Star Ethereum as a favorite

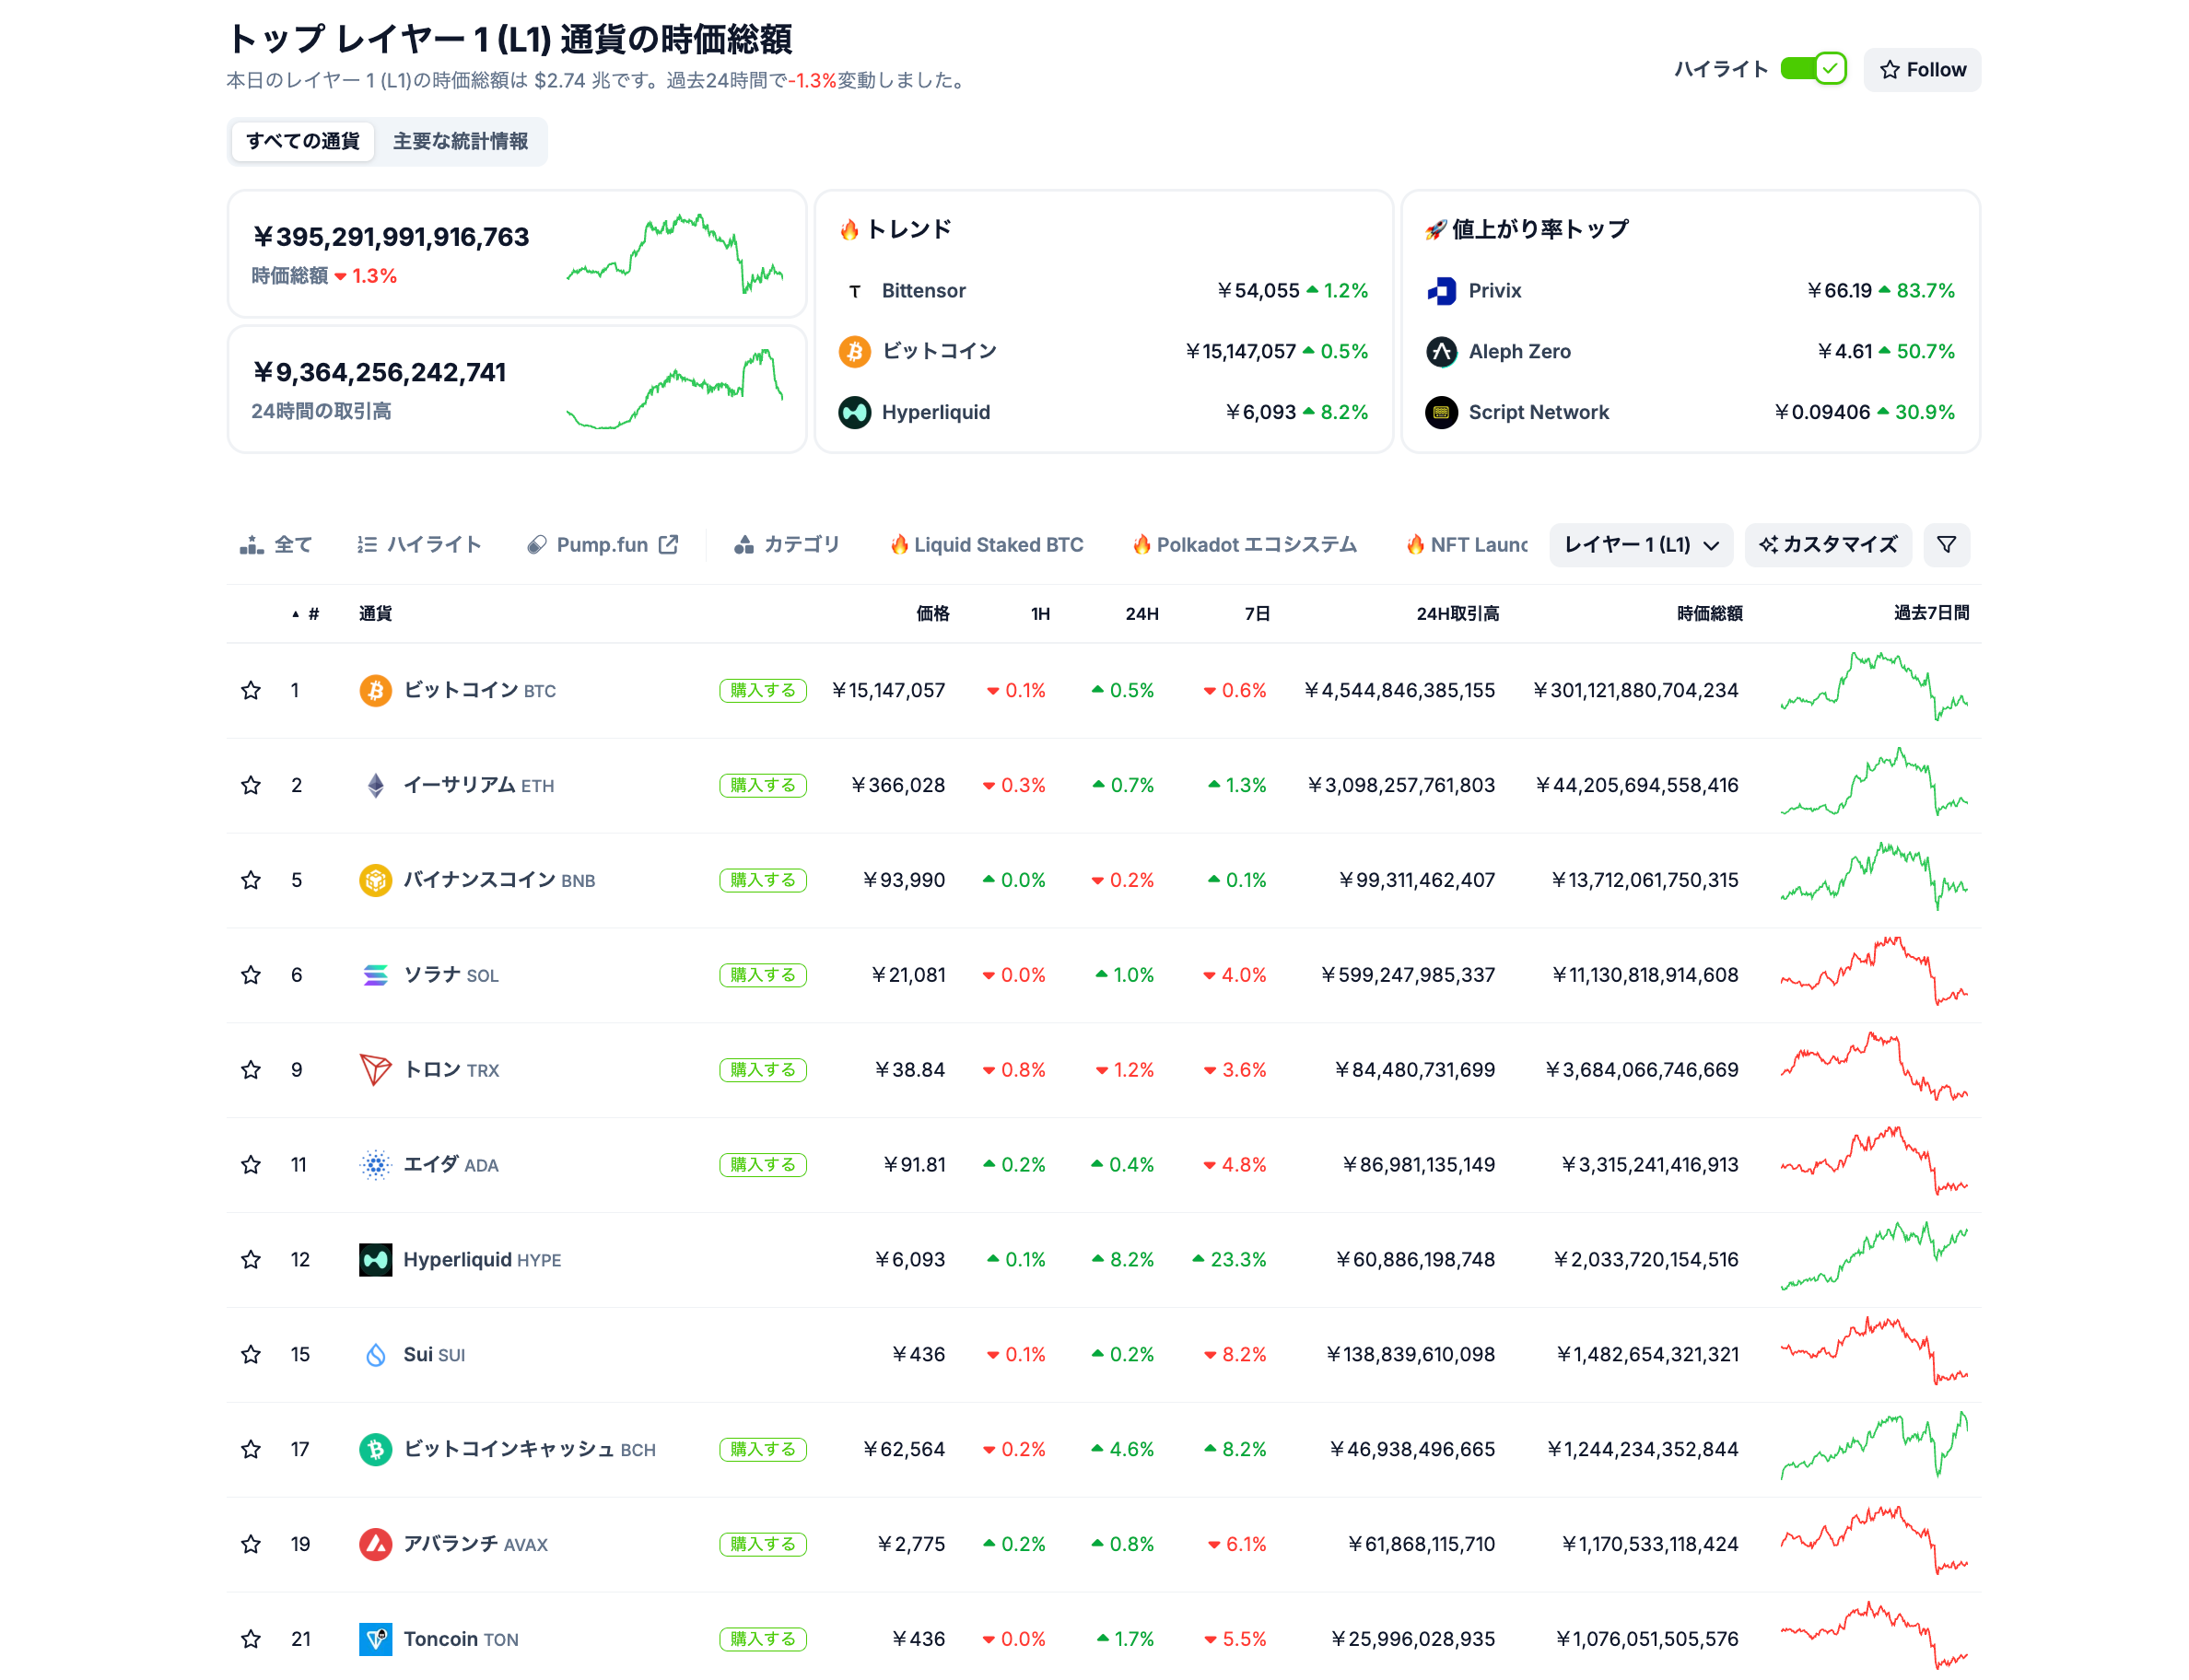(x=251, y=786)
